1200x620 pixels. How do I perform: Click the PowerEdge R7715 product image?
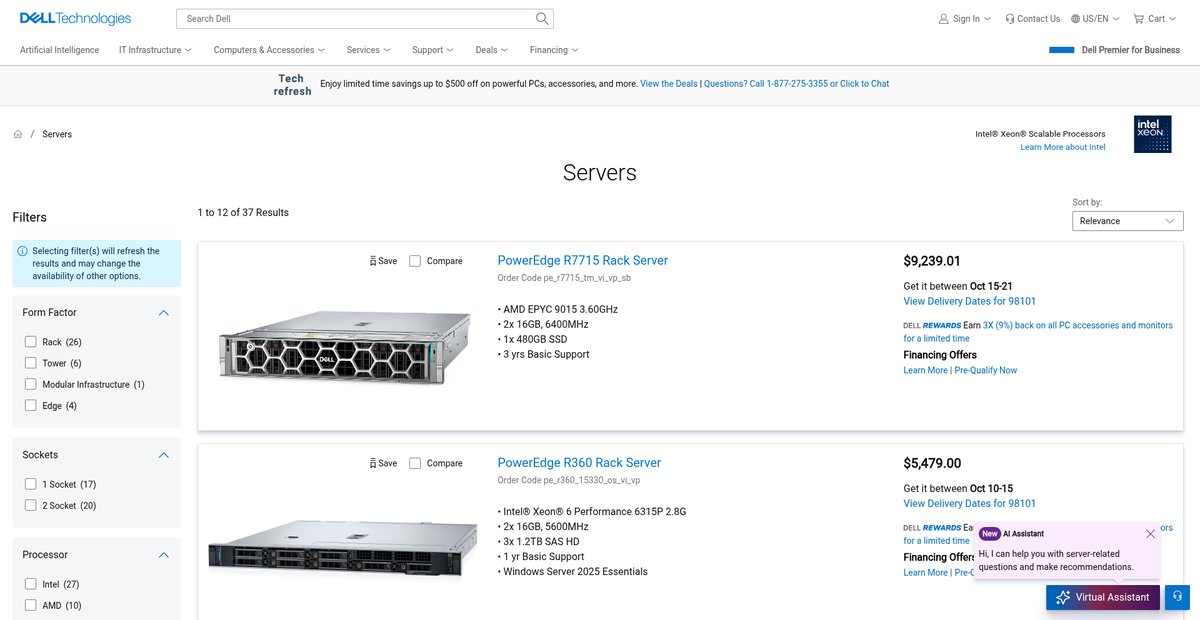tap(344, 345)
